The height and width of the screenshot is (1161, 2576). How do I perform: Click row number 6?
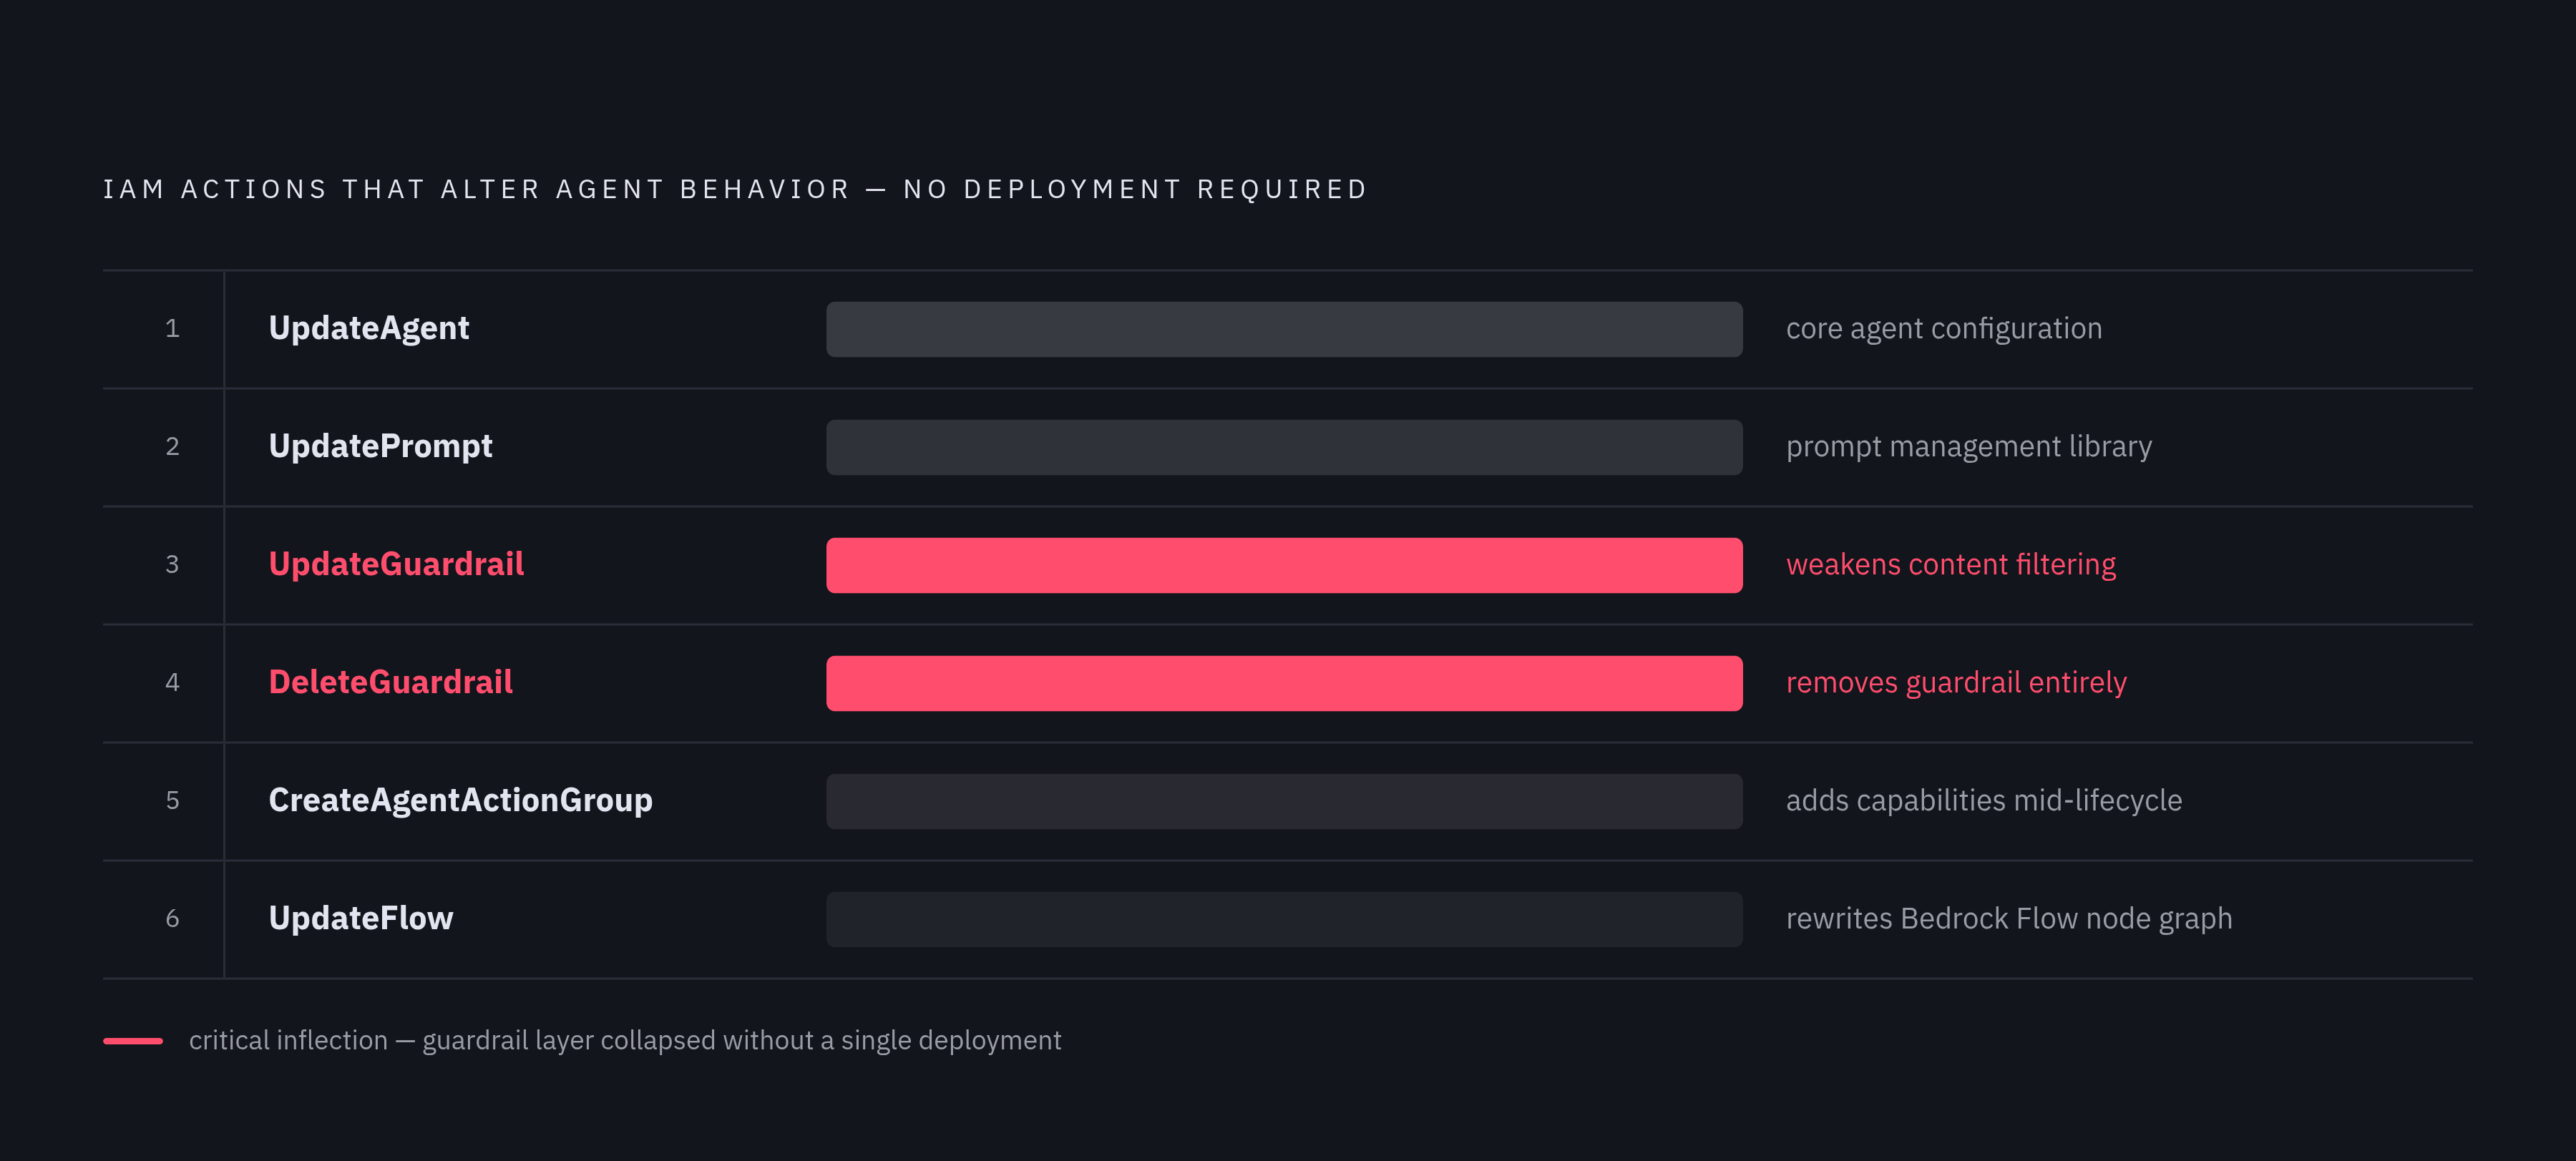tap(172, 918)
